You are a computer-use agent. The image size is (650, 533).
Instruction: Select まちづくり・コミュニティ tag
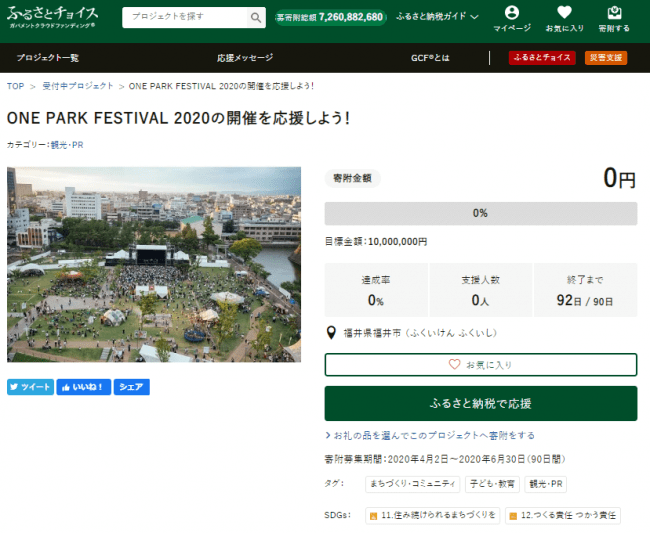(x=412, y=484)
